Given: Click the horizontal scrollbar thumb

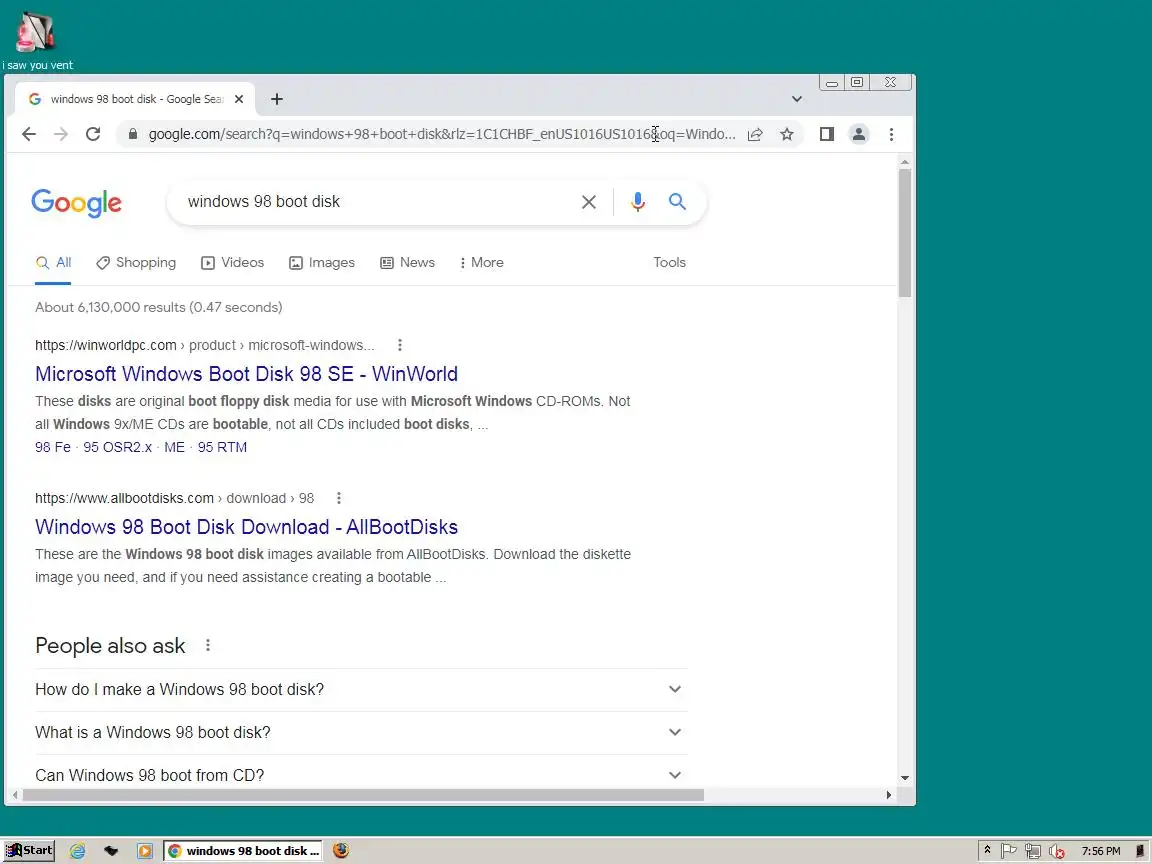Looking at the screenshot, I should pos(363,795).
